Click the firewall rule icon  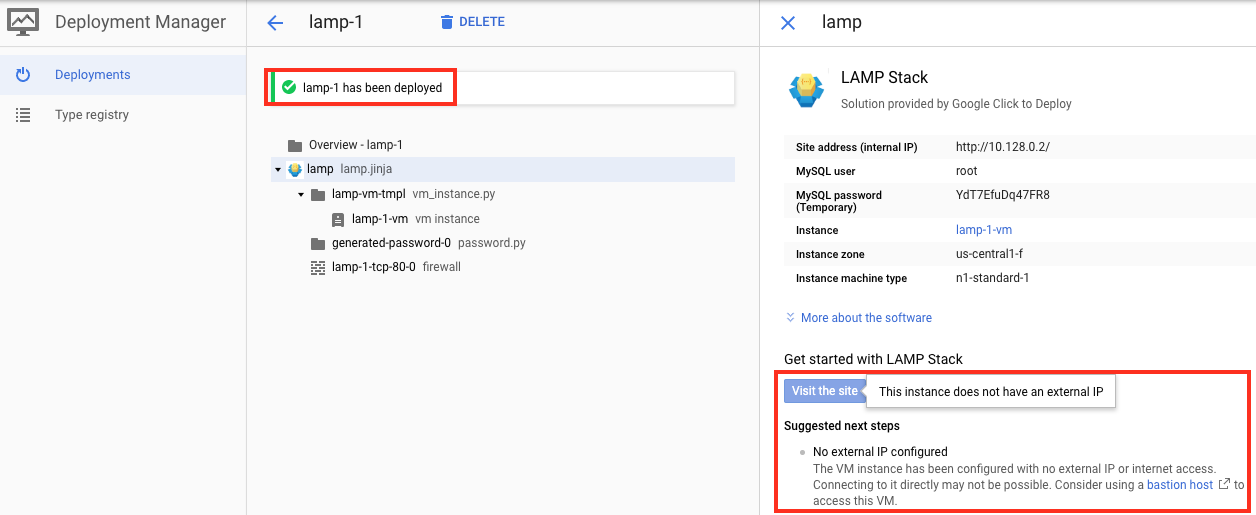[318, 267]
